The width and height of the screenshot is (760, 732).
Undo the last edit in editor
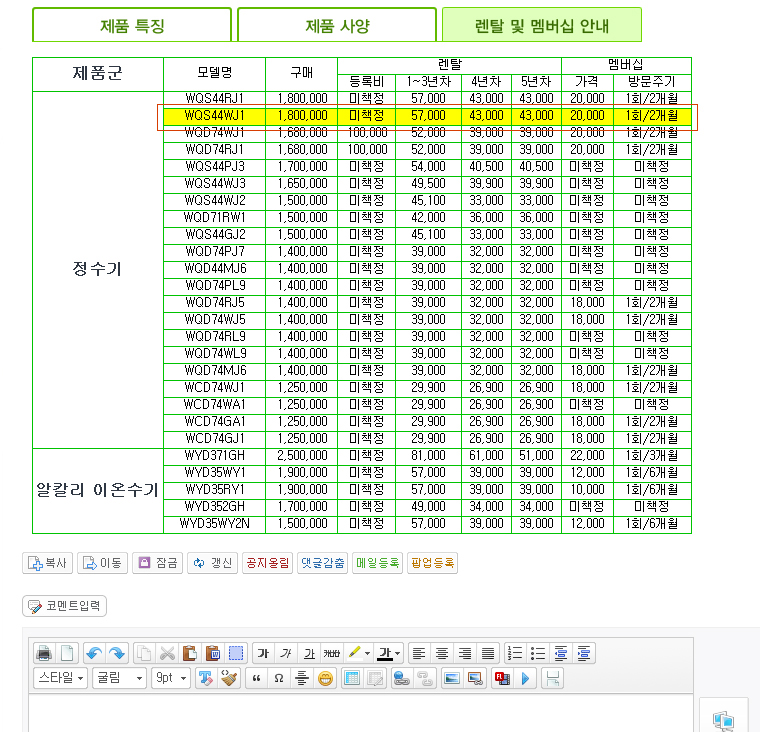95,653
